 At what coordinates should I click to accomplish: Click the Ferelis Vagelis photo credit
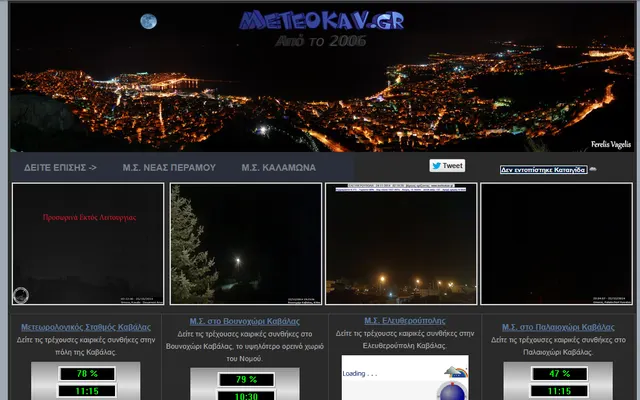(611, 144)
